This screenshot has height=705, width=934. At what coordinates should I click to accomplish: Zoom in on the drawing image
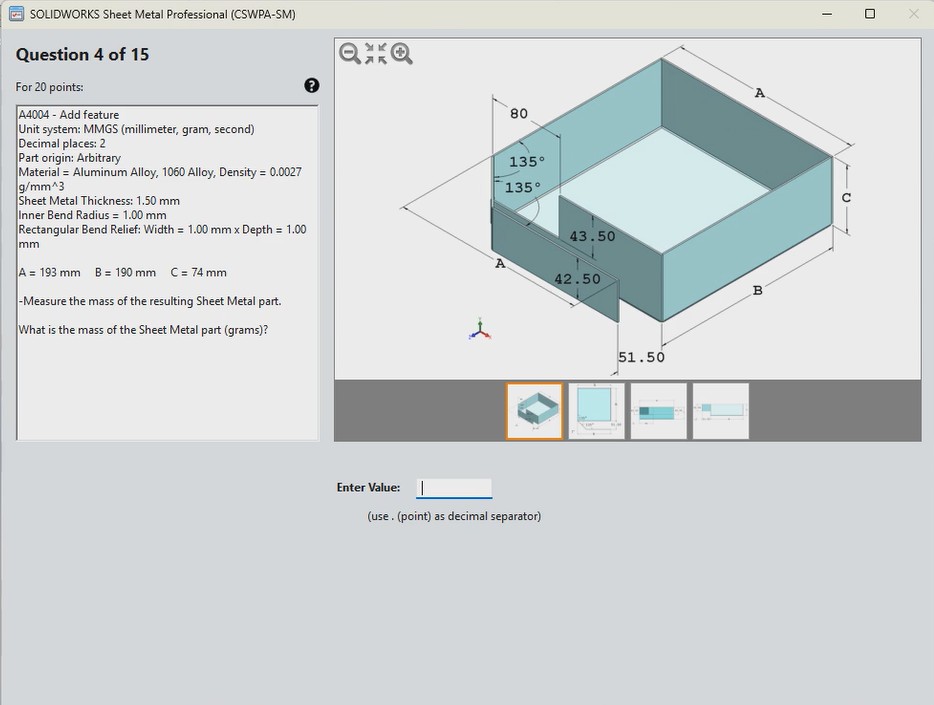(401, 54)
